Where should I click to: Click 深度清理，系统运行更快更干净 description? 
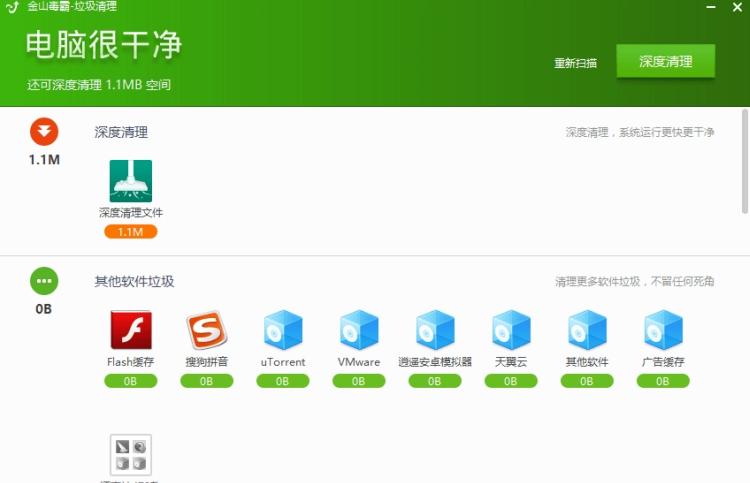(640, 132)
